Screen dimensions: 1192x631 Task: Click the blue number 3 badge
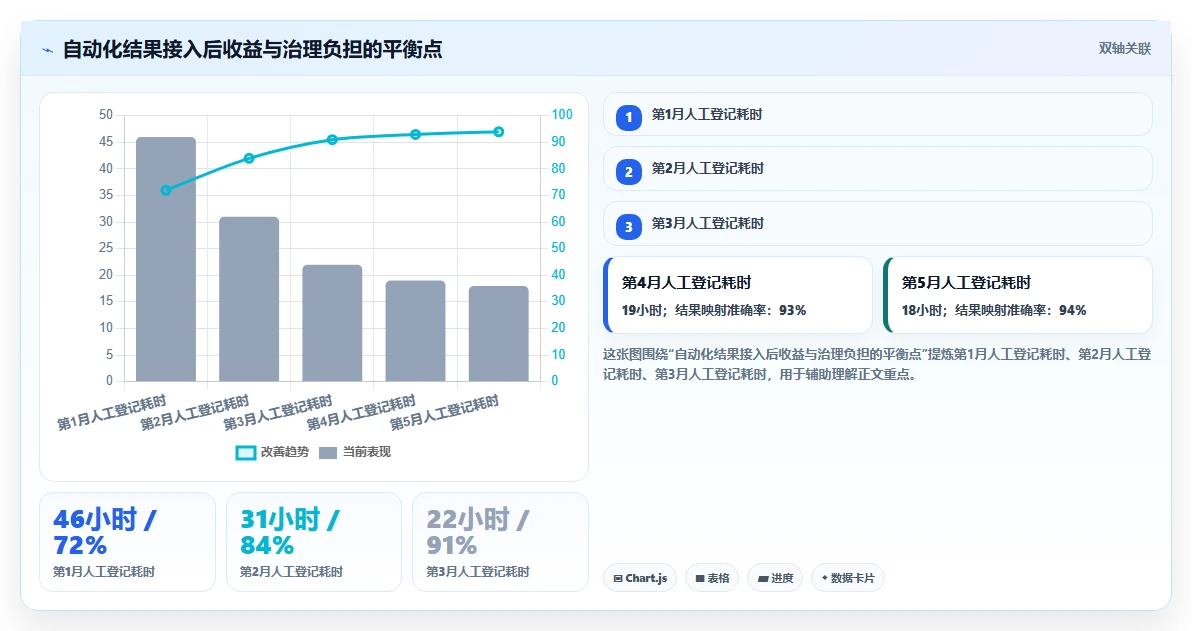629,227
